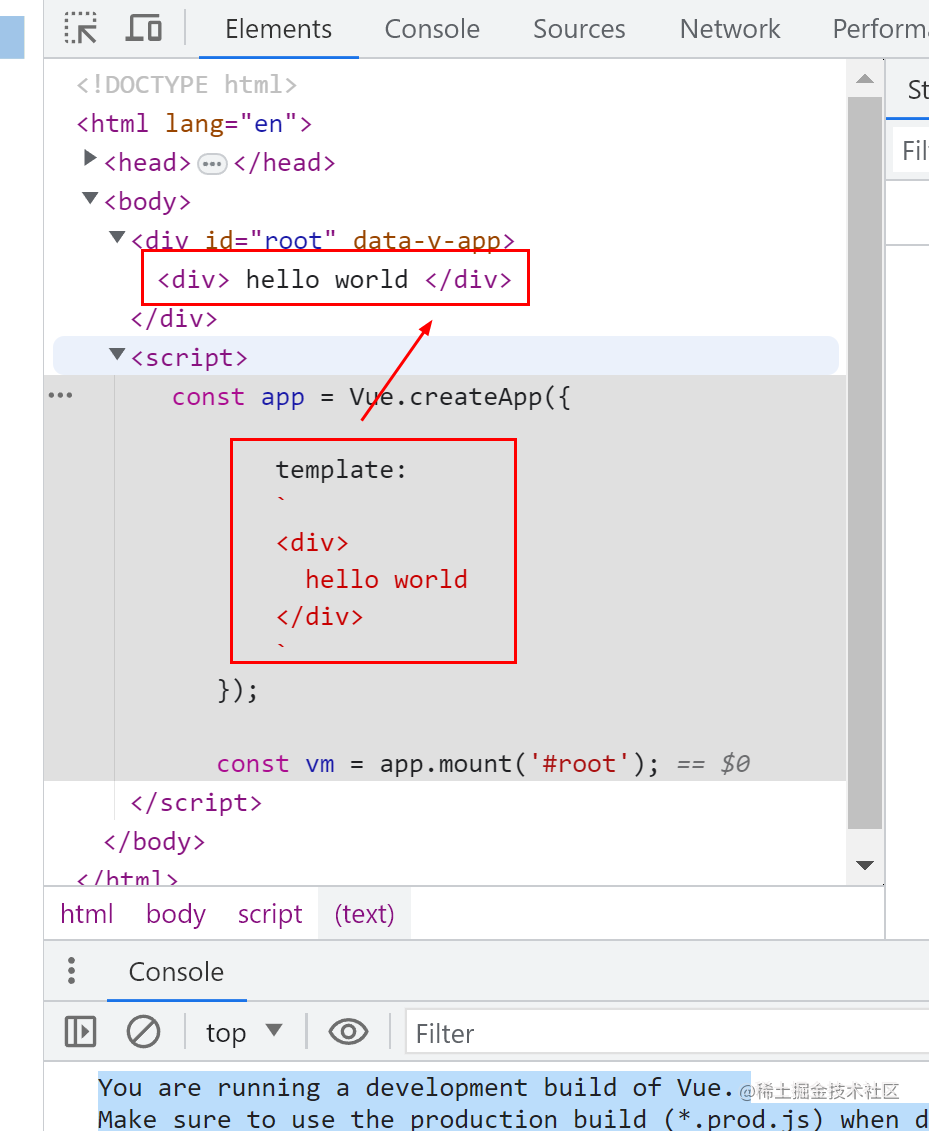
Task: Select body in the breadcrumb bar
Action: coord(176,914)
